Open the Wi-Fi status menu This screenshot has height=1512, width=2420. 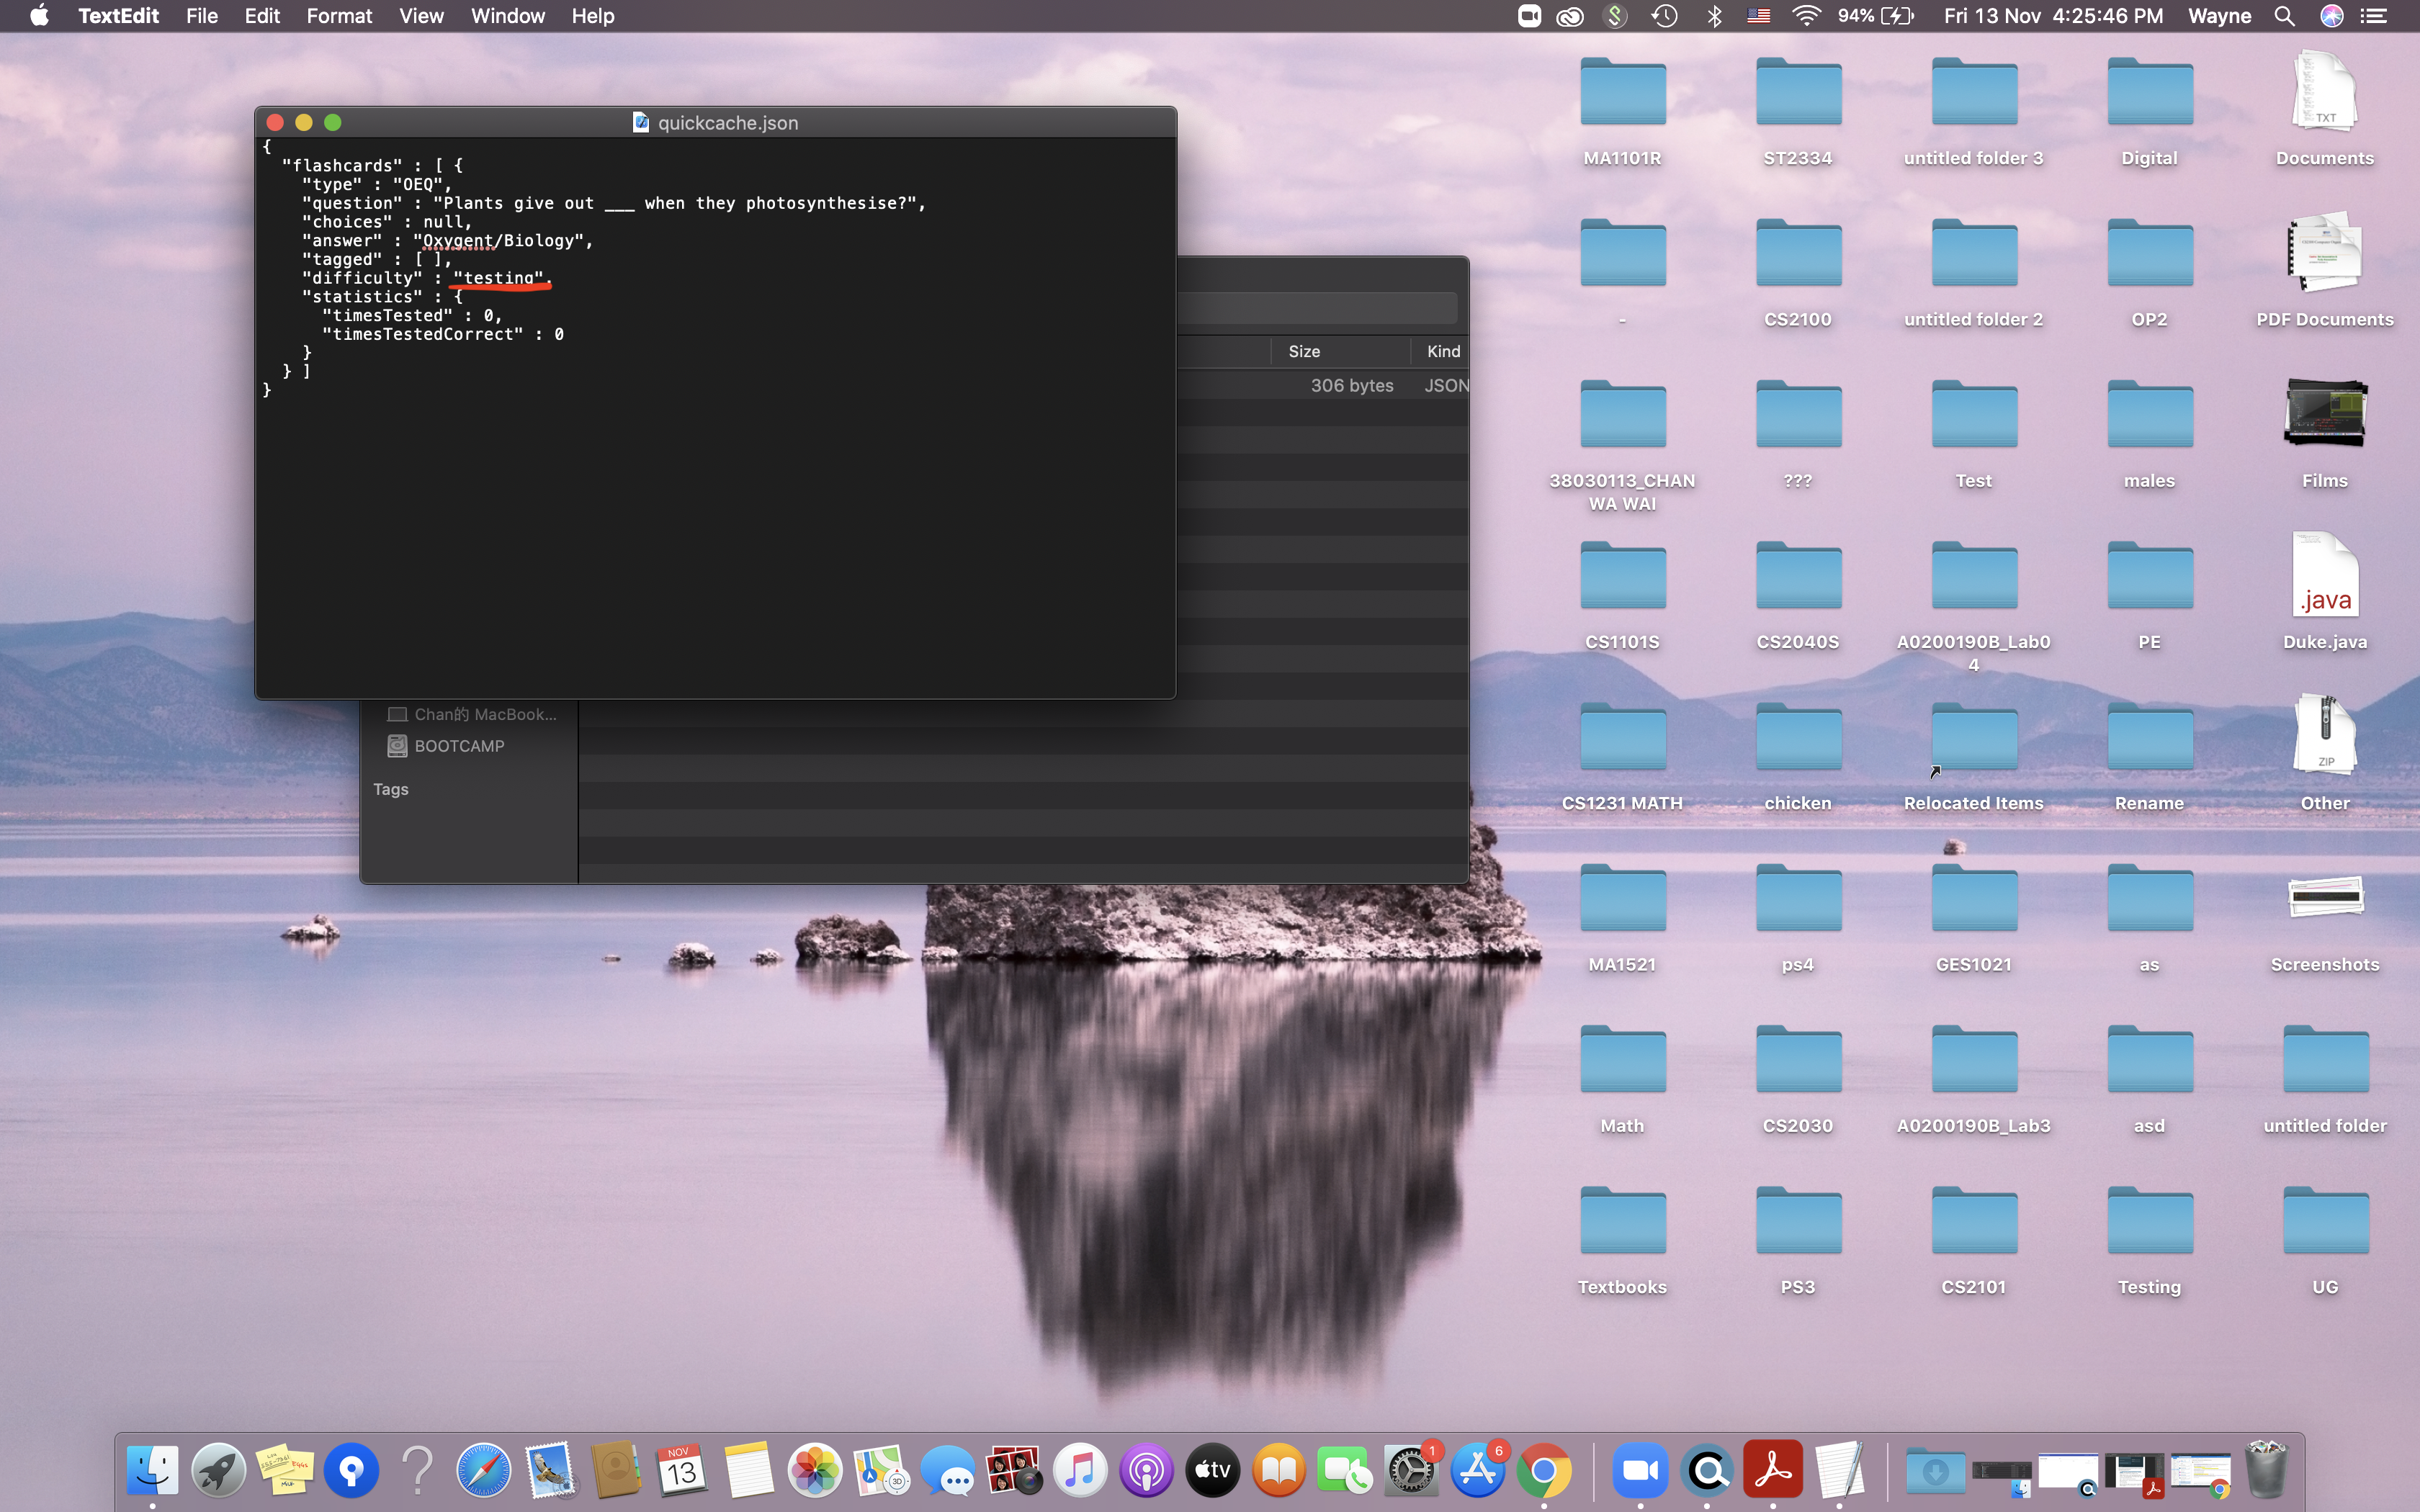point(1806,16)
